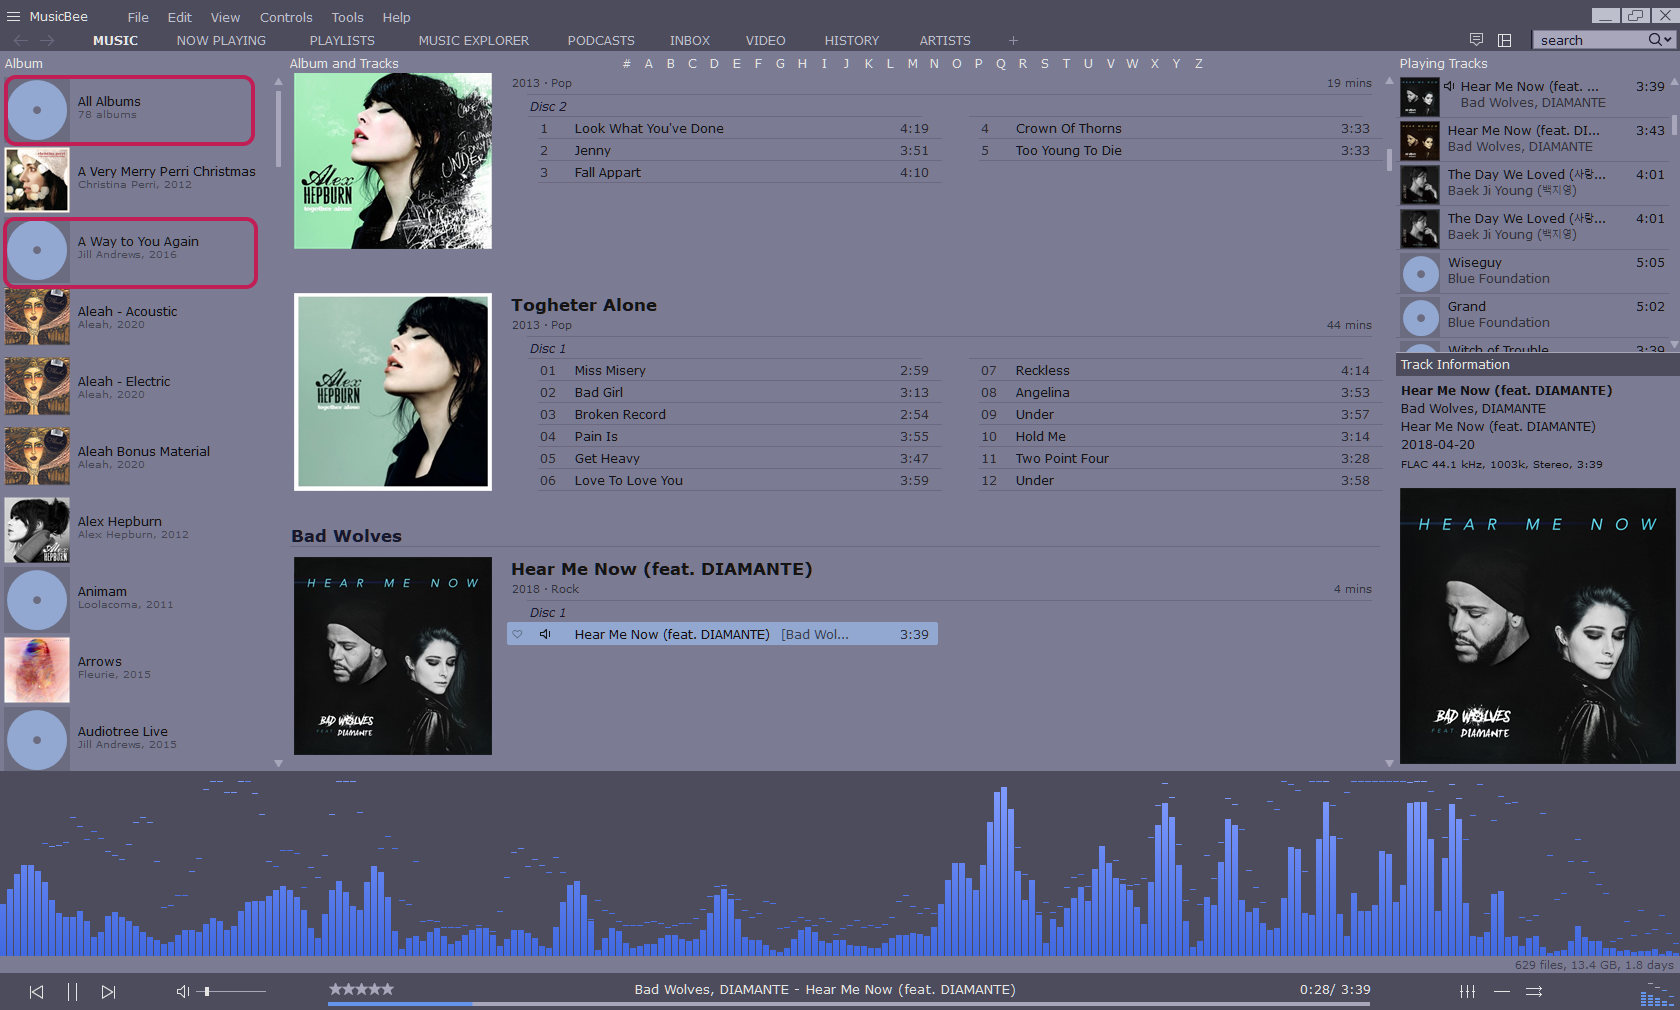Jump to # in alphabet bar

(626, 63)
